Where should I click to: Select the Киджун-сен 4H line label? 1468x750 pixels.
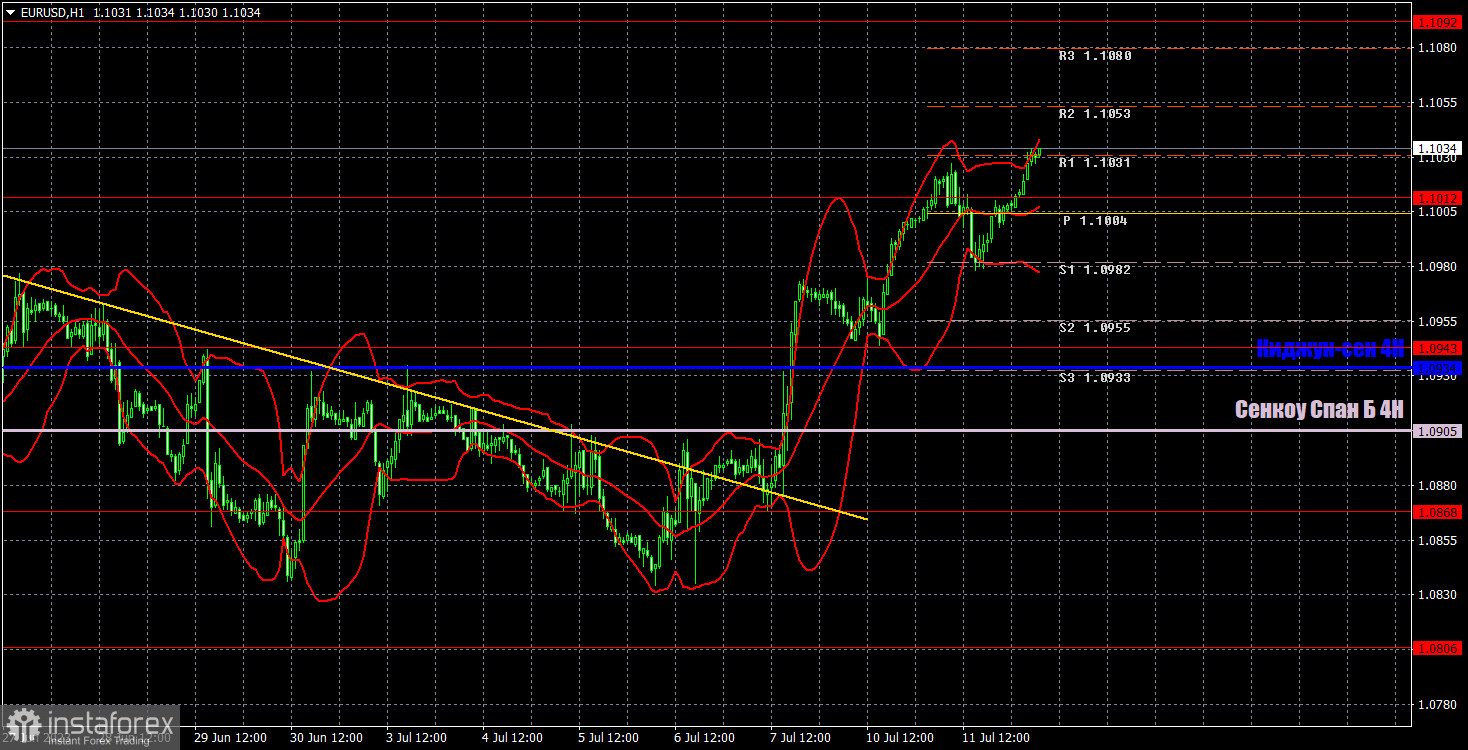(x=1330, y=349)
